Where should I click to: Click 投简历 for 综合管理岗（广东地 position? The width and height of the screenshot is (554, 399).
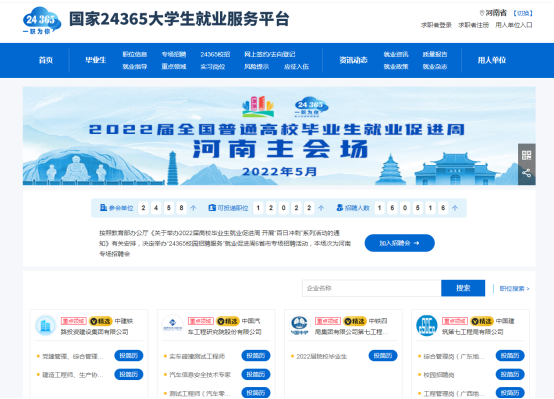pyautogui.click(x=510, y=356)
